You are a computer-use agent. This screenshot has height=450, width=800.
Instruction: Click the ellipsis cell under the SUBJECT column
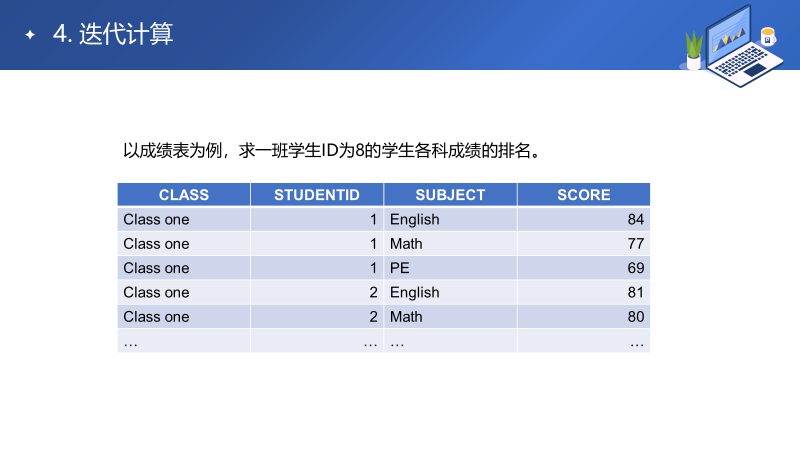451,341
